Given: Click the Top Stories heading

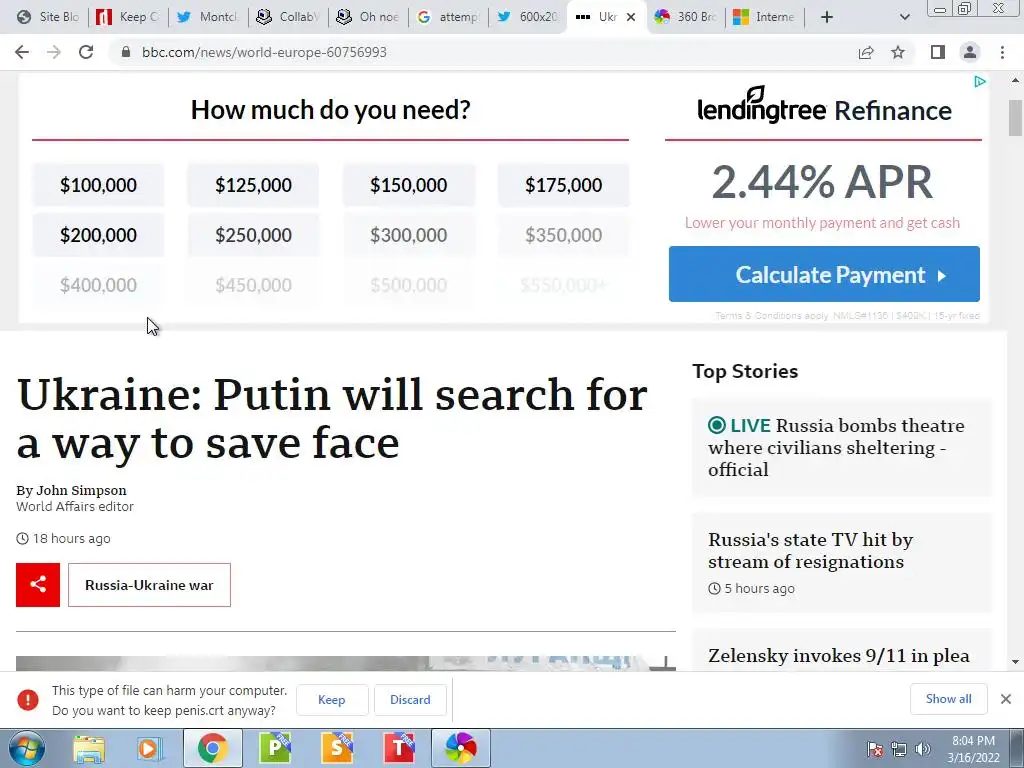Looking at the screenshot, I should point(745,371).
